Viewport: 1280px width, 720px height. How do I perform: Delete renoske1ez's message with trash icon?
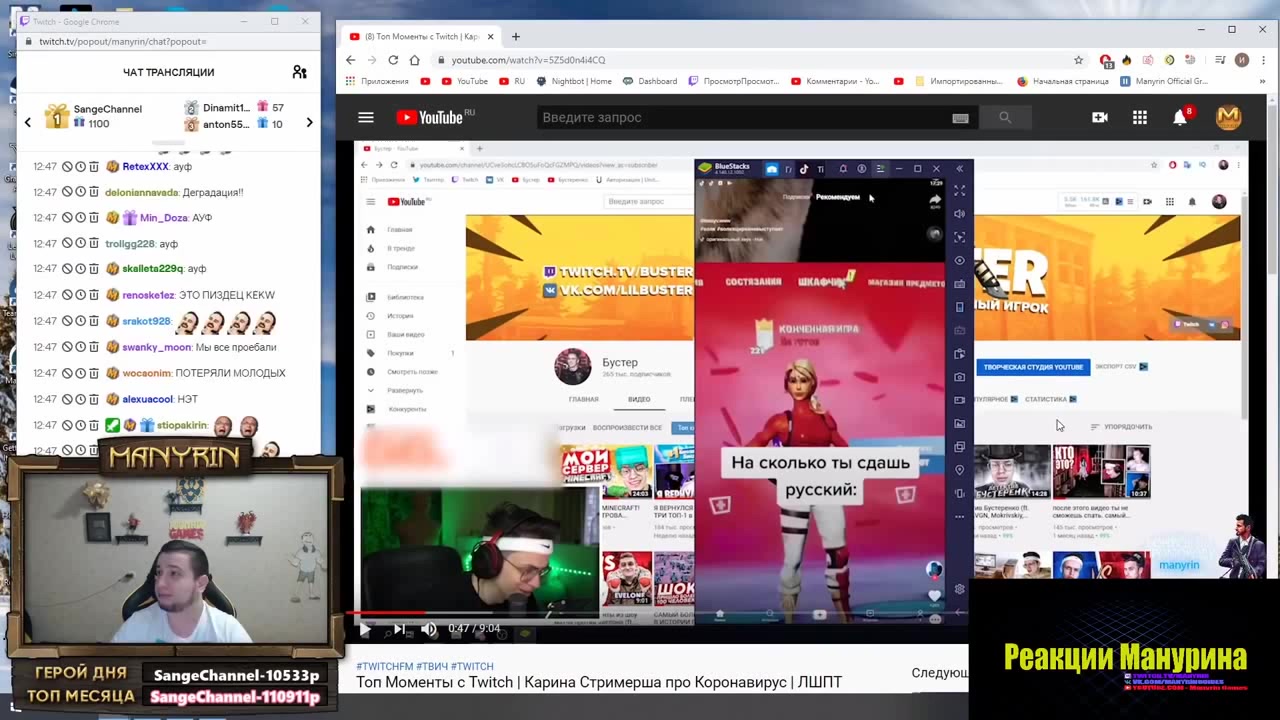click(x=94, y=295)
